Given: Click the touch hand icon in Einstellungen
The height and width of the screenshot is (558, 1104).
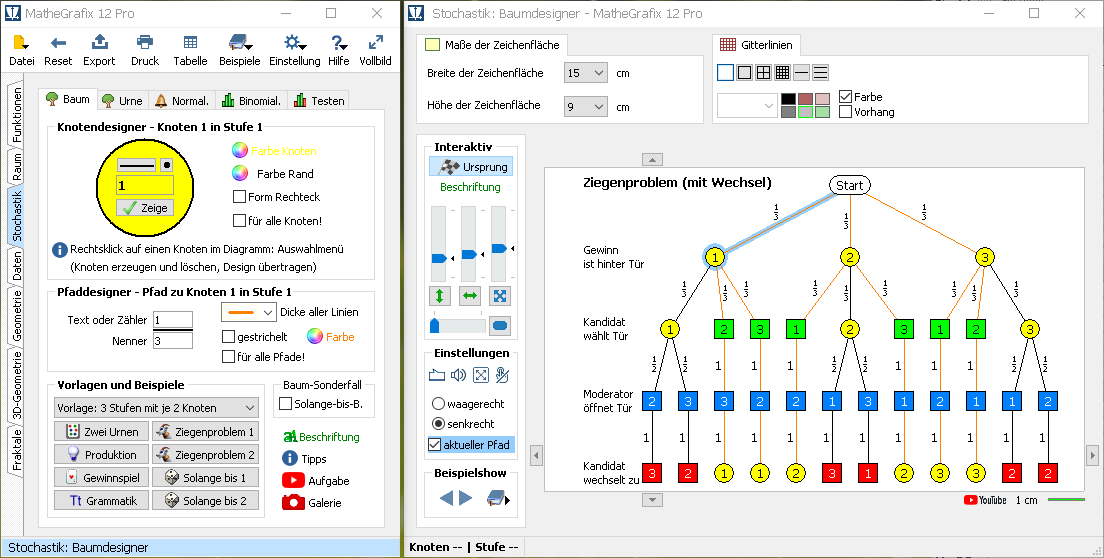Looking at the screenshot, I should [x=502, y=375].
